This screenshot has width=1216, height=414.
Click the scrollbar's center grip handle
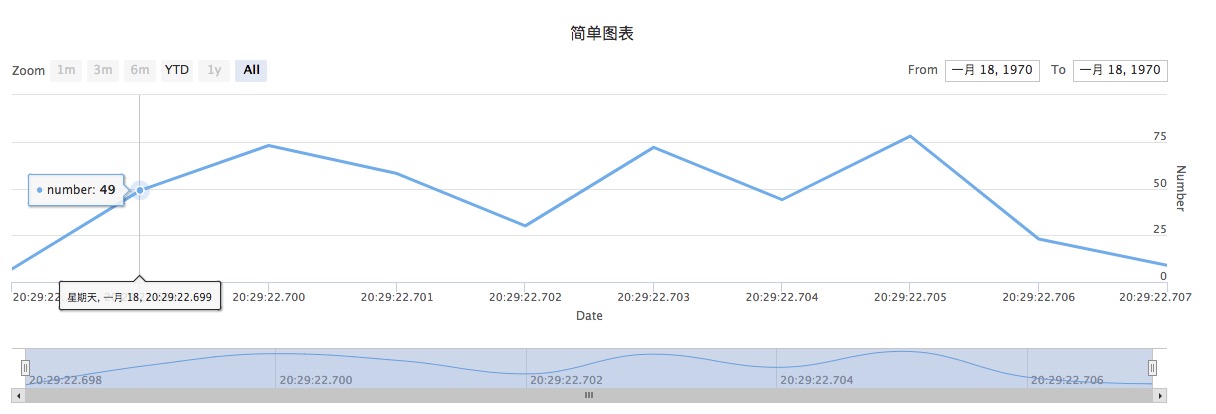pyautogui.click(x=589, y=396)
